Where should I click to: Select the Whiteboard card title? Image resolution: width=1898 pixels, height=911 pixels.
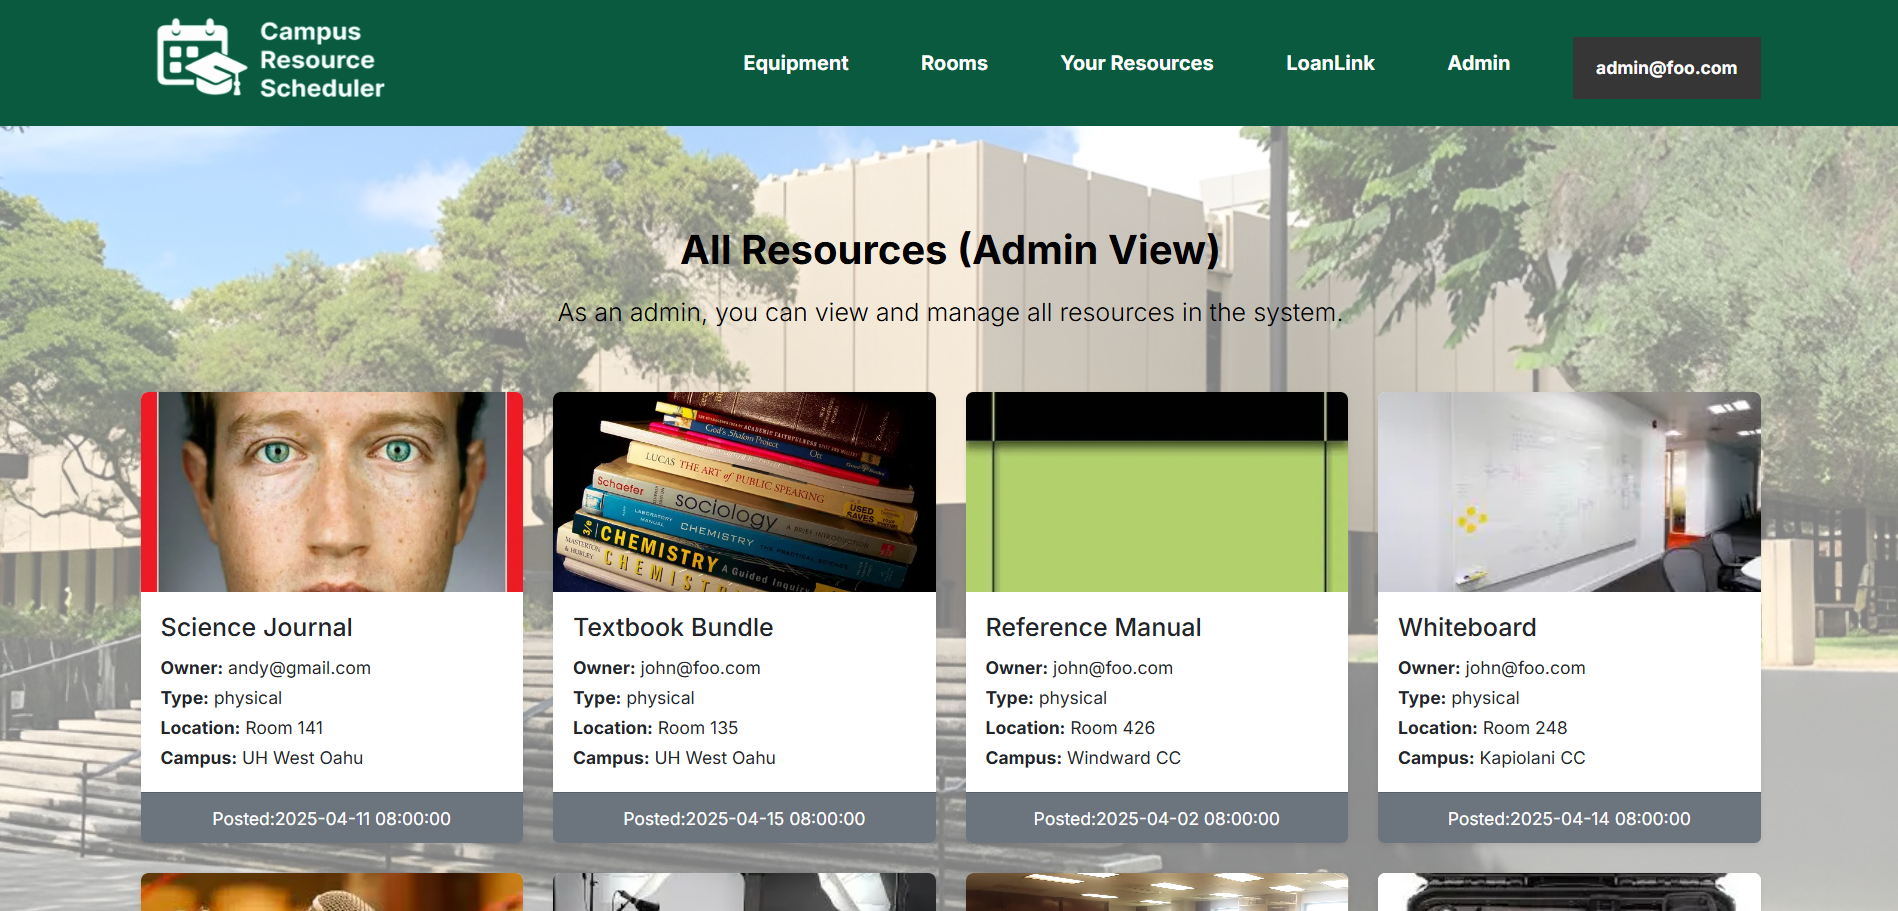point(1467,627)
